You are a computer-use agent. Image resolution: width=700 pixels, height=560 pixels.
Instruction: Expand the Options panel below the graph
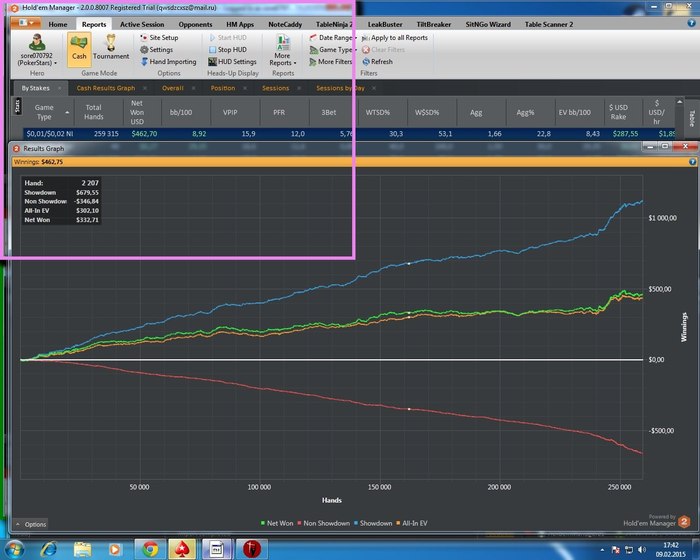pyautogui.click(x=31, y=524)
